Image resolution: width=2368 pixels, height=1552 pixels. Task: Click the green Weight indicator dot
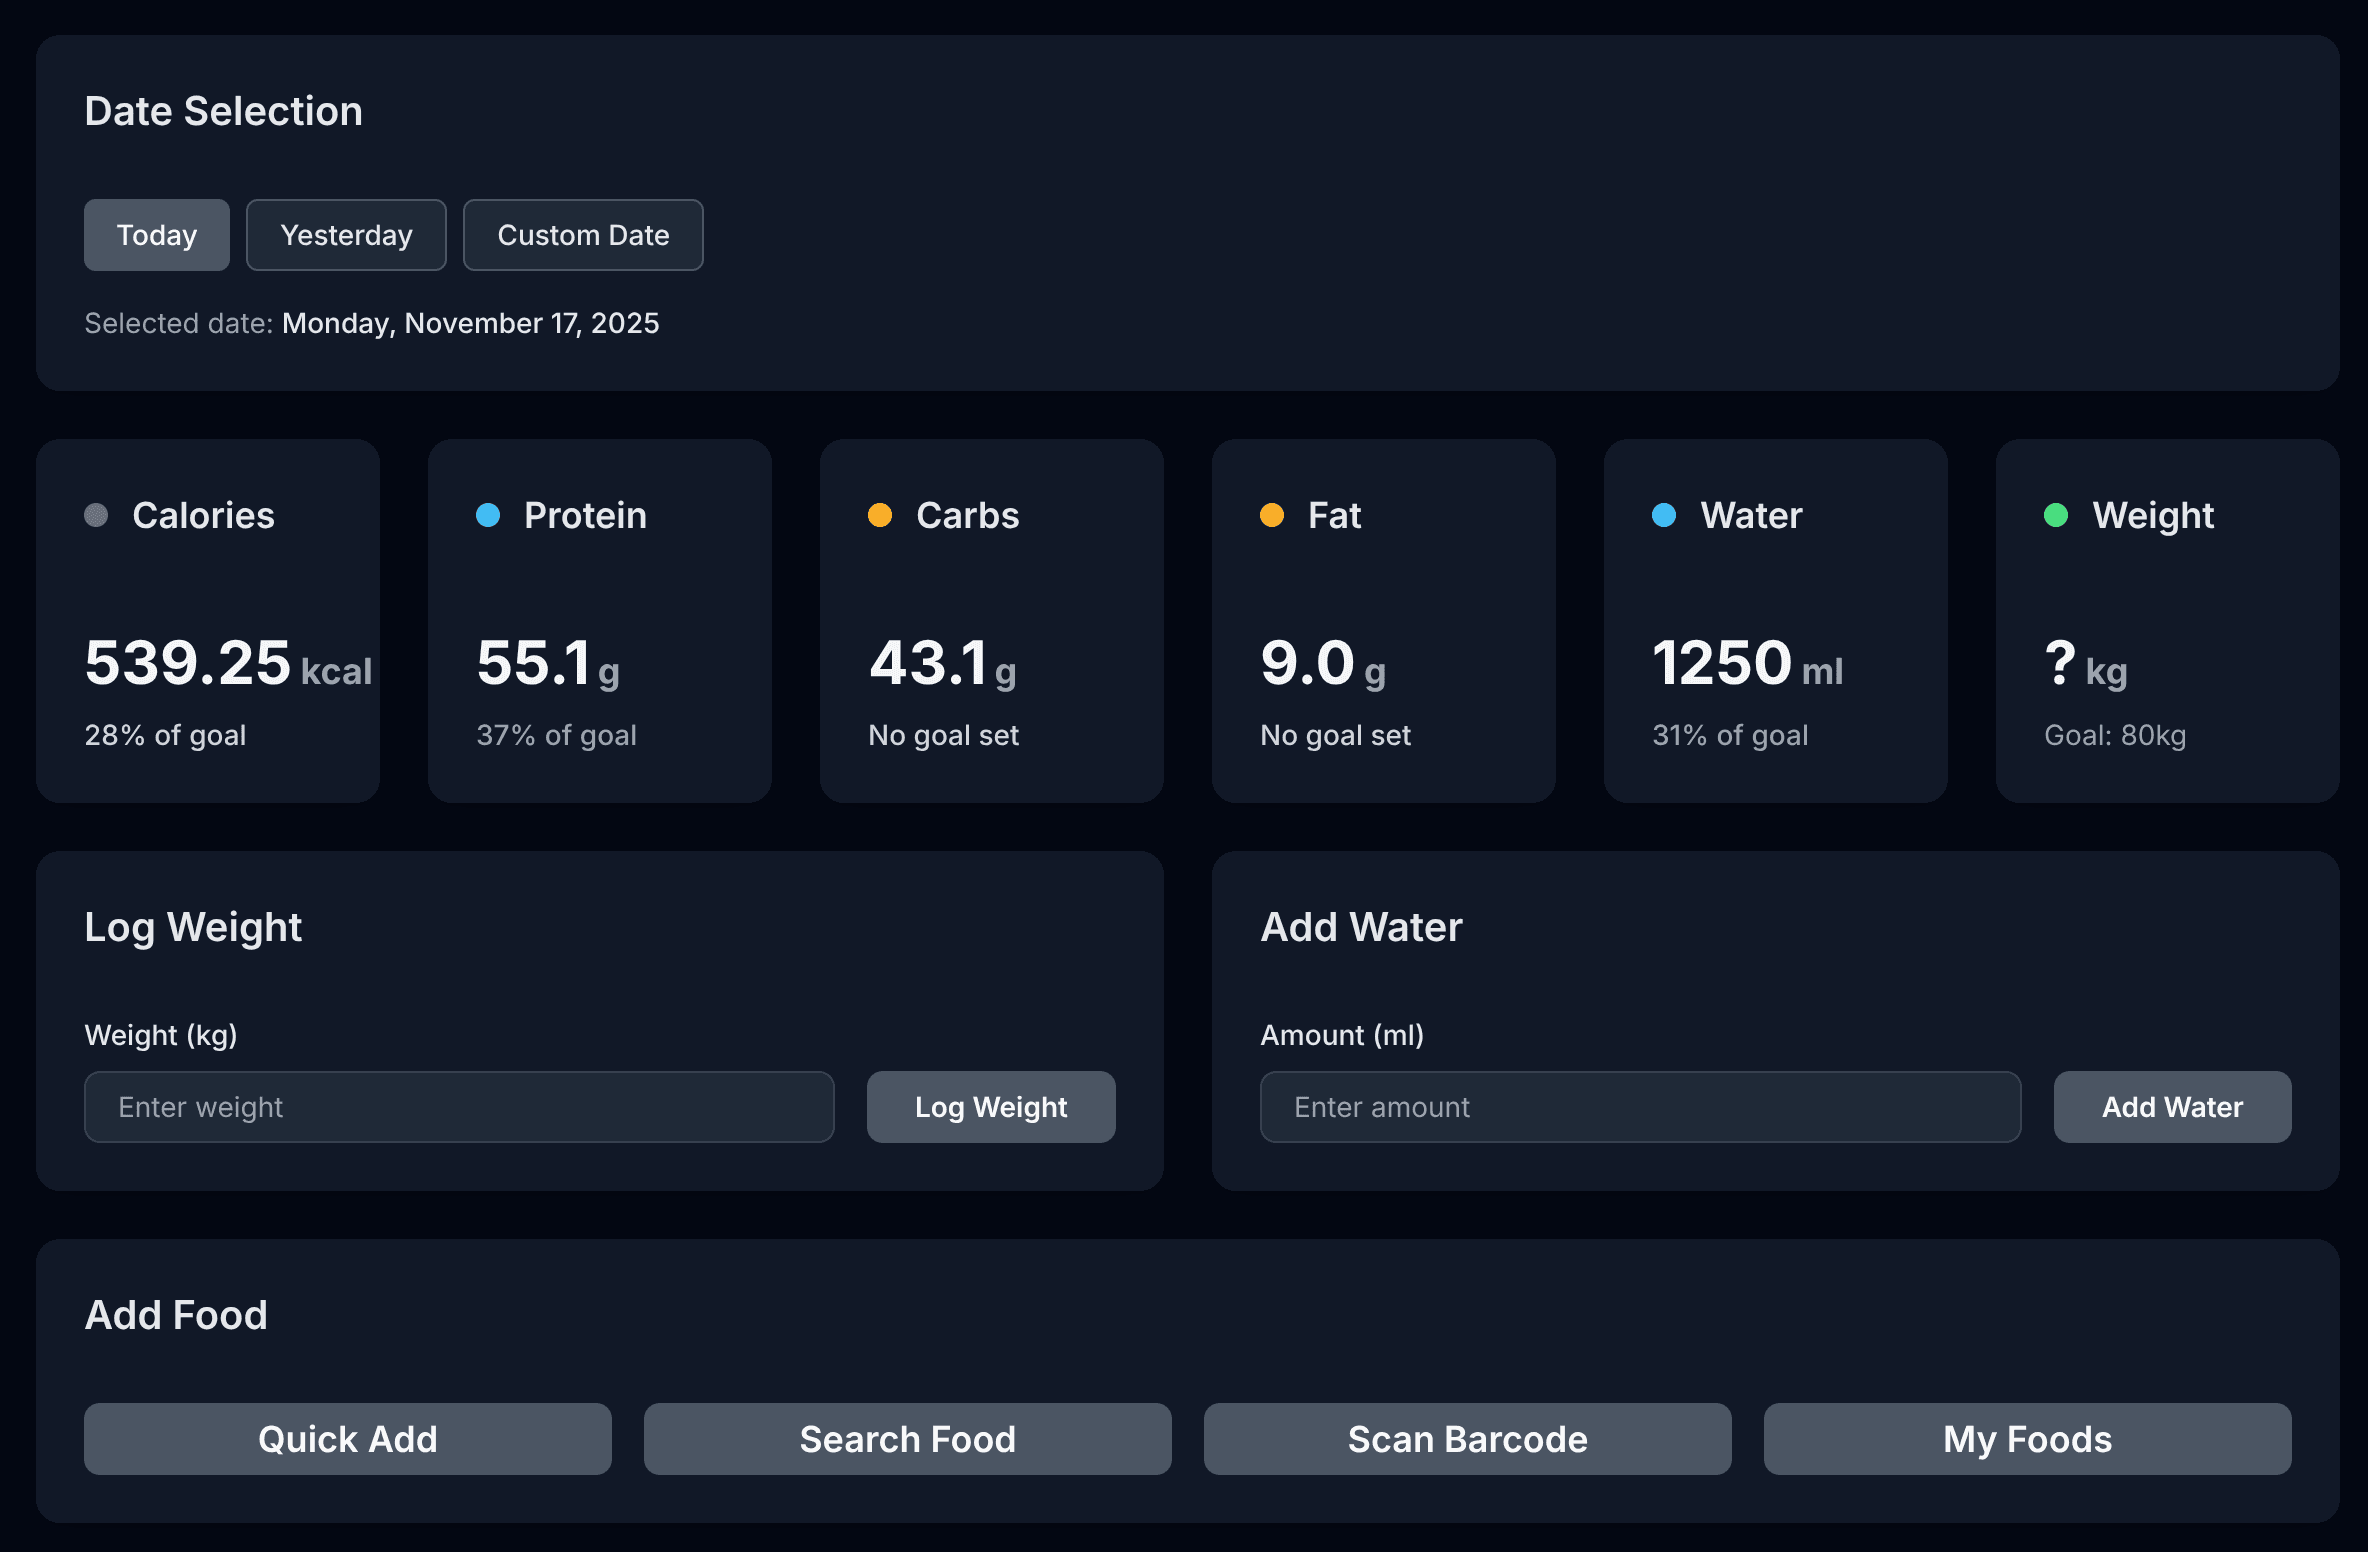pos(2056,515)
